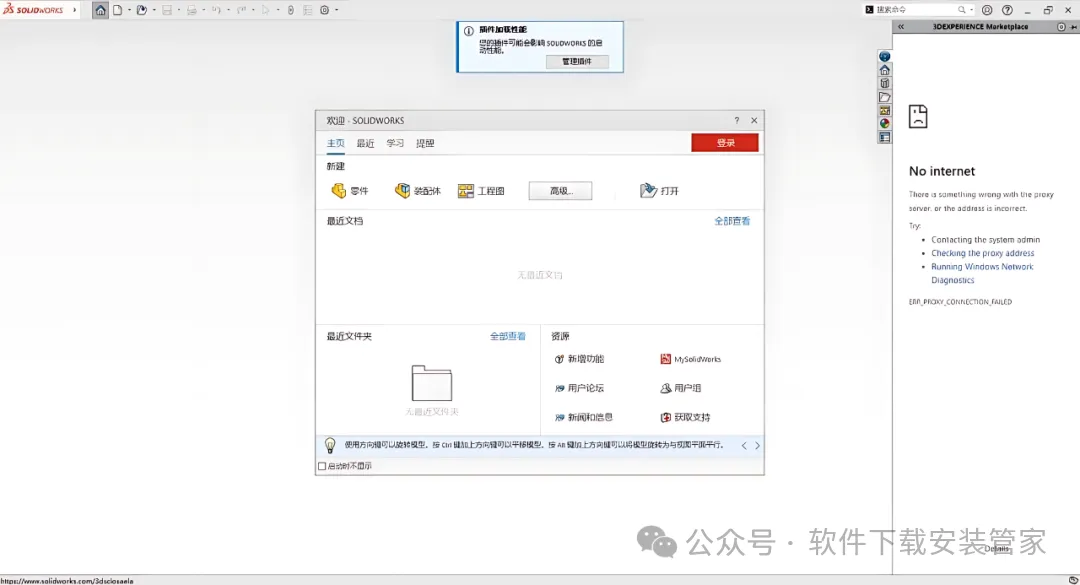Viewport: 1080px width, 585px height.
Task: Expand the New document dropdown arrow
Action: coord(129,10)
